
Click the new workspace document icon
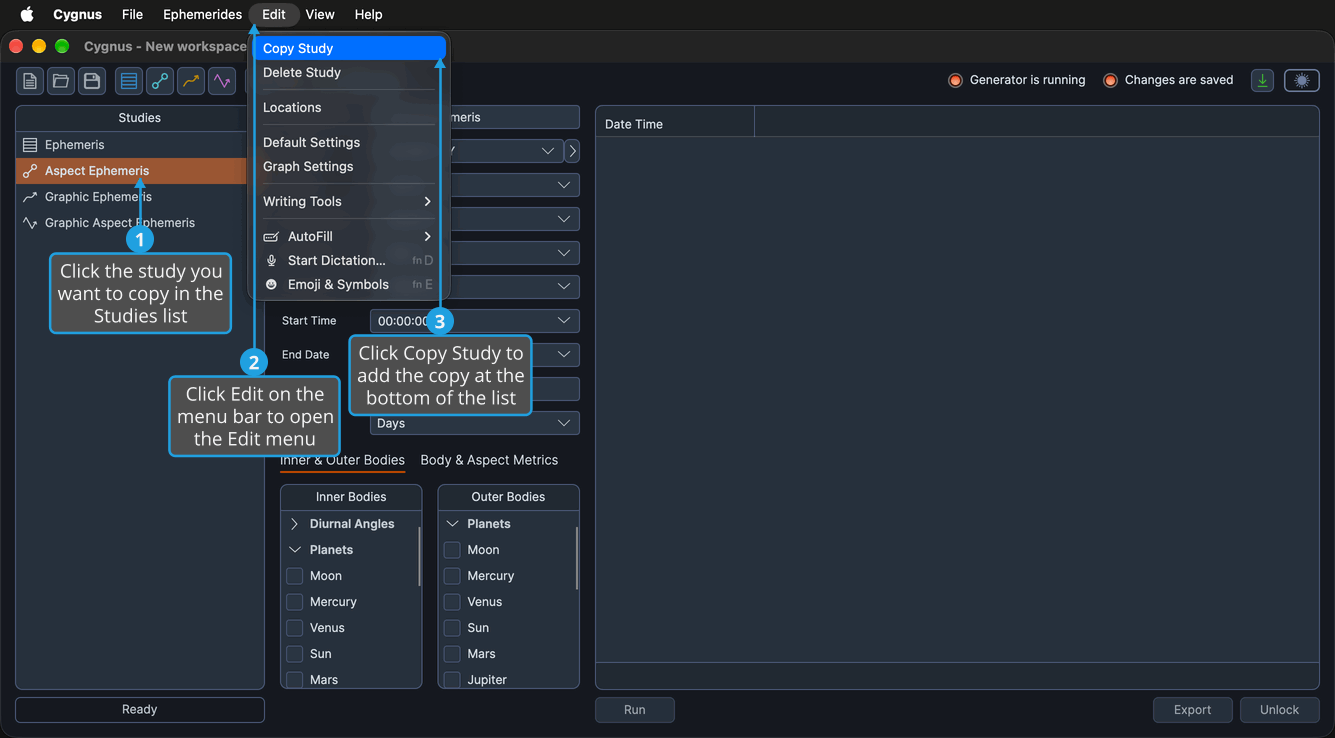(30, 81)
